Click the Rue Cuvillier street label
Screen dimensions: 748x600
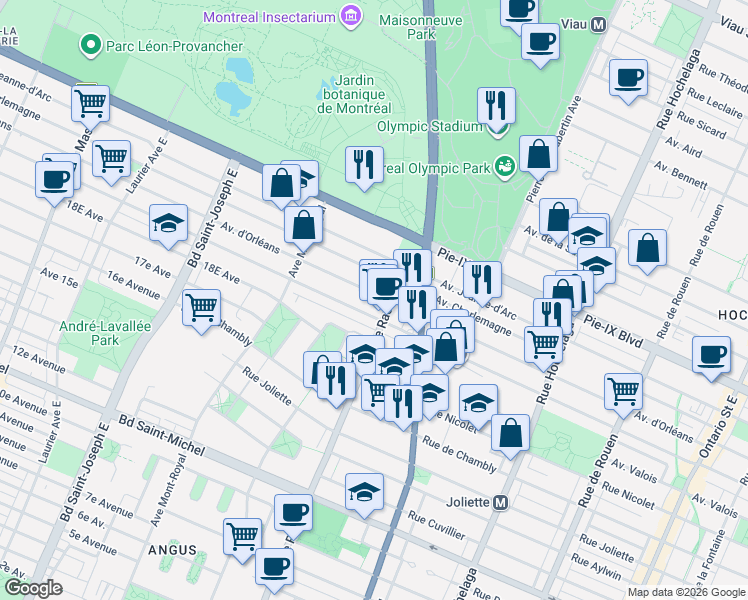coord(436,525)
